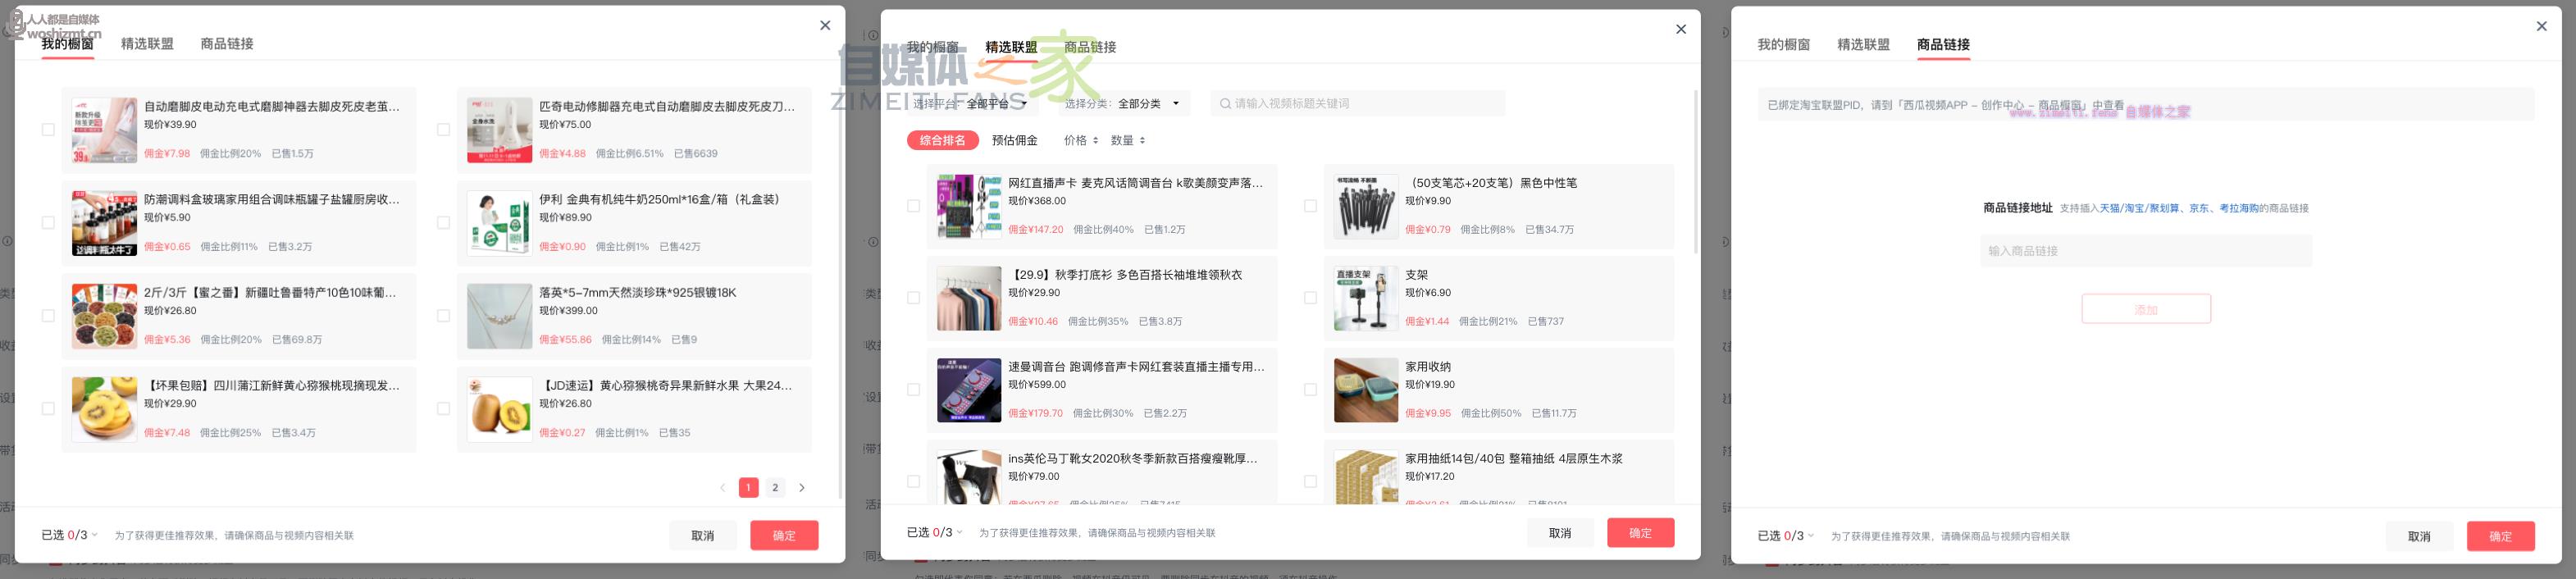Click the middle dialog's vertical scrollbar
Viewport: 2576px width, 579px height.
point(1695,170)
